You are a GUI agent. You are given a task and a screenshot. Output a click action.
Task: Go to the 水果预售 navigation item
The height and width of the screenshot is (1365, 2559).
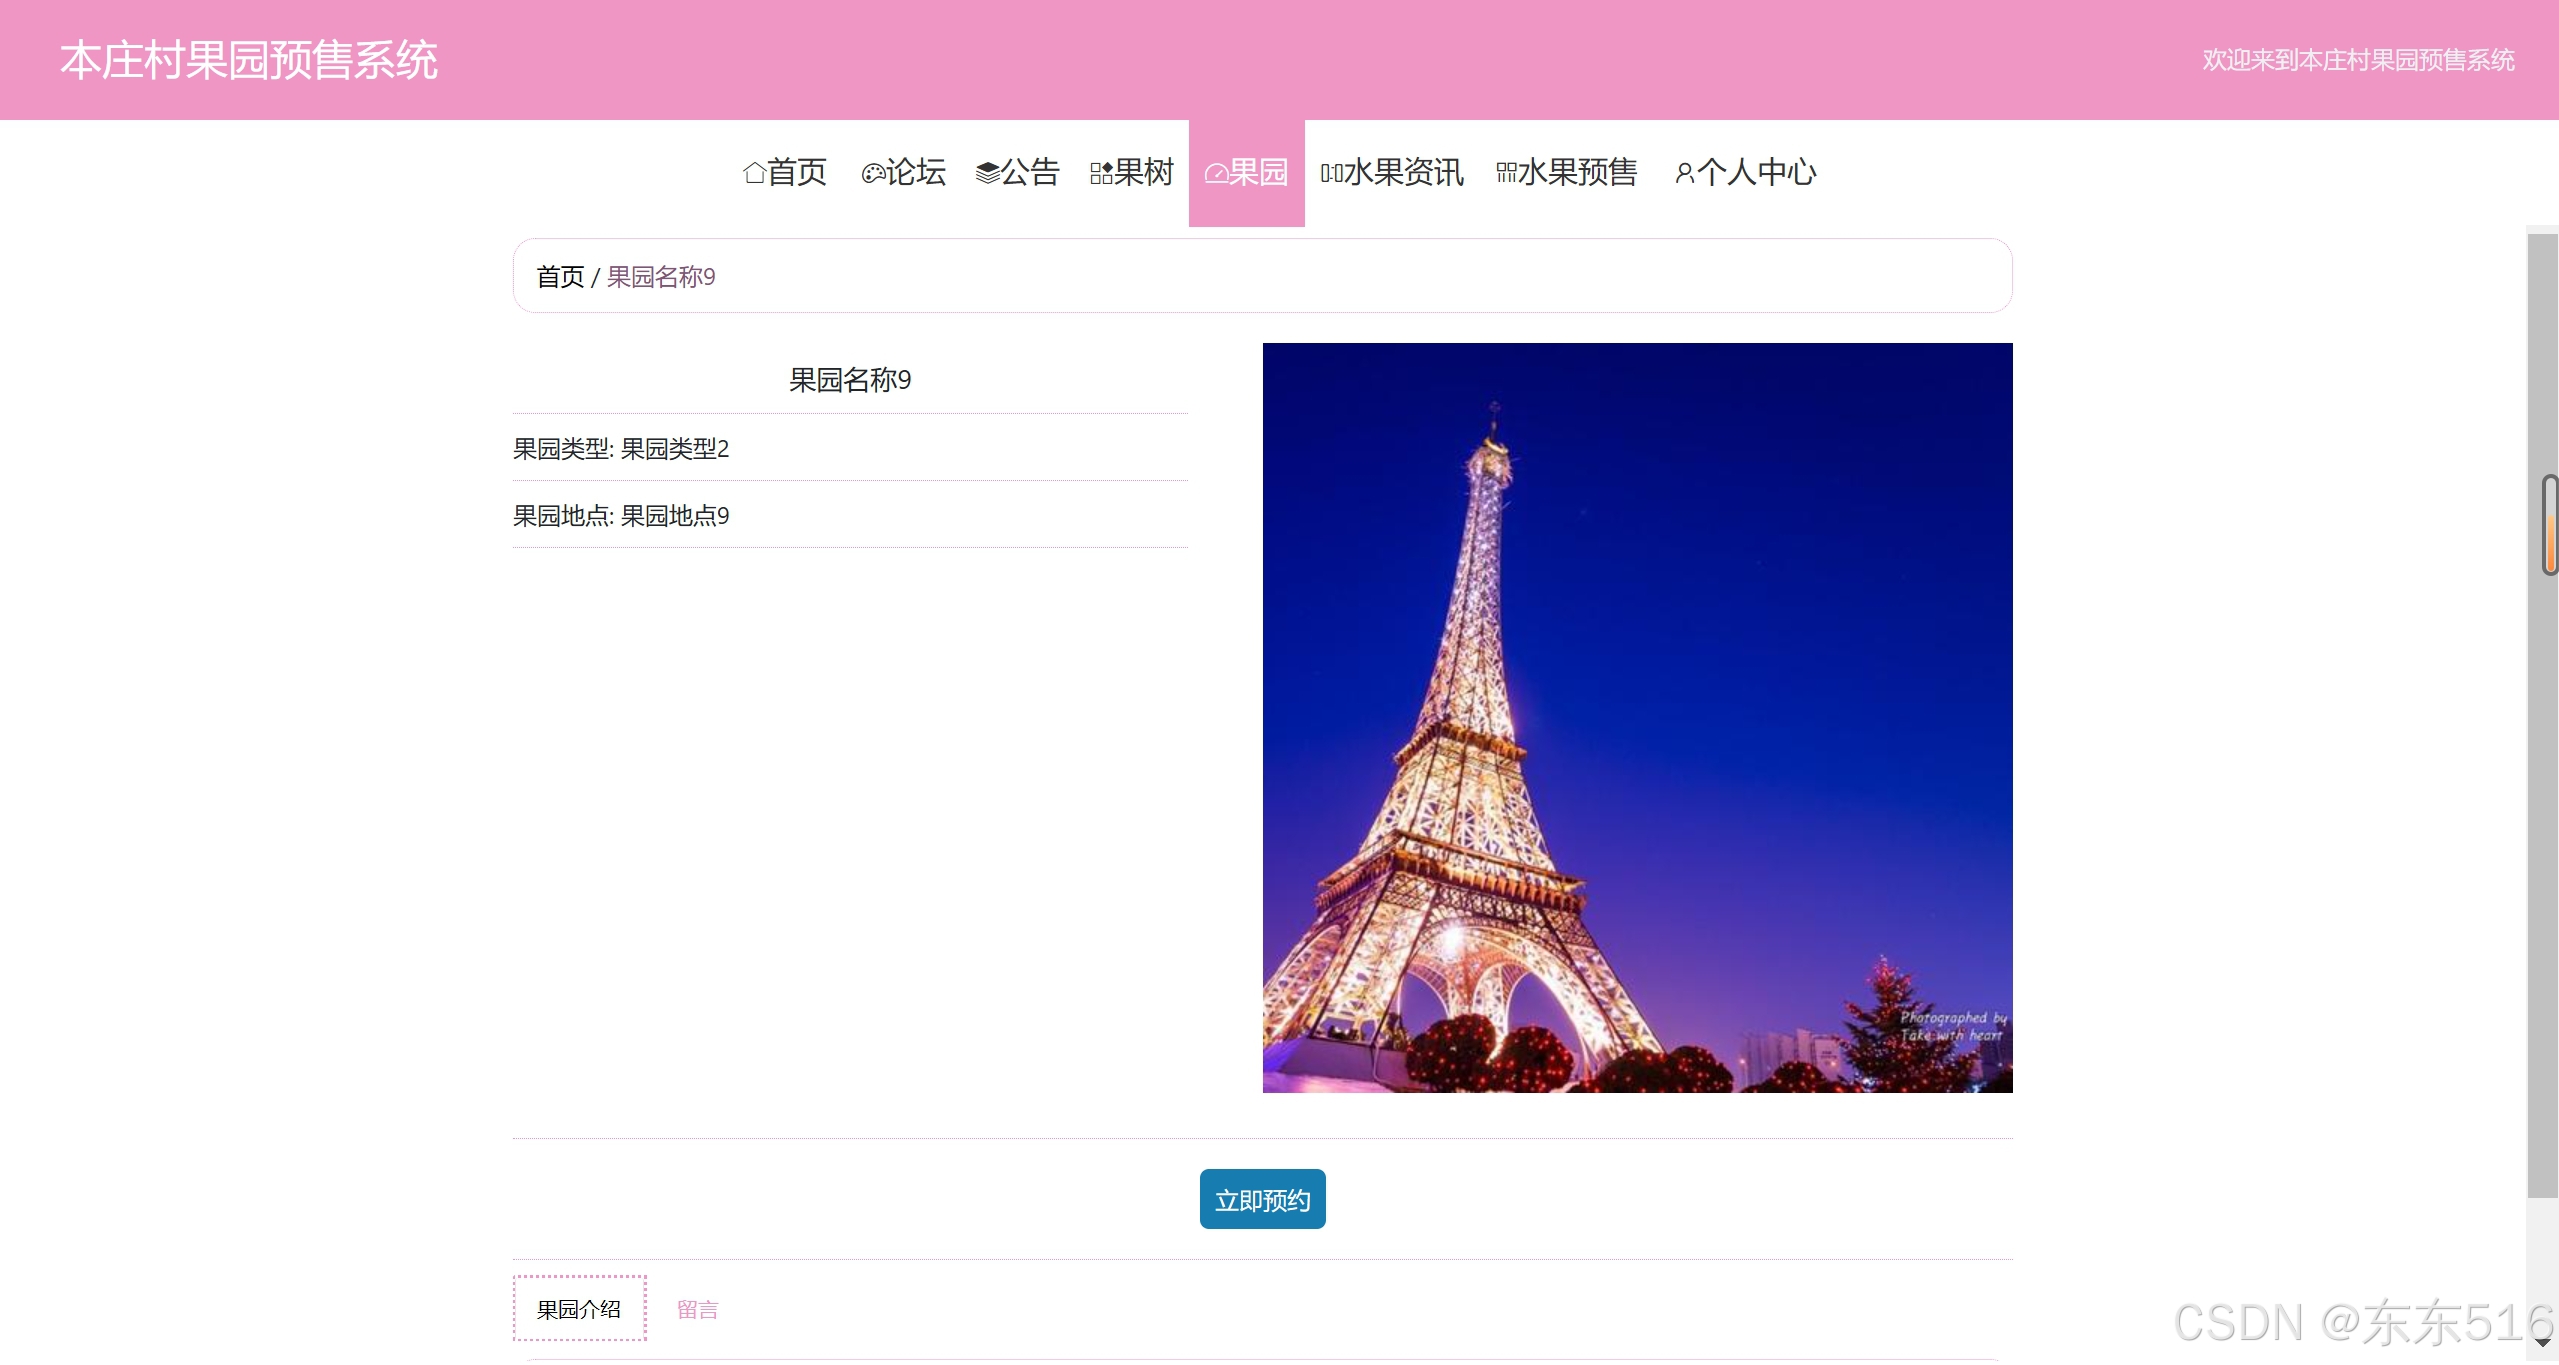coord(1577,173)
